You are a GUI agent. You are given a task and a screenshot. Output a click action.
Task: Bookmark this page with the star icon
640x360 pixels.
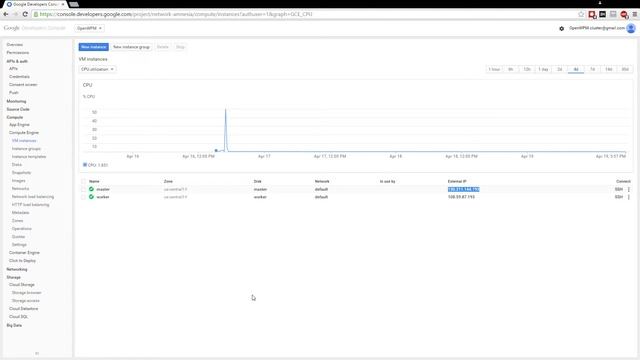581,14
